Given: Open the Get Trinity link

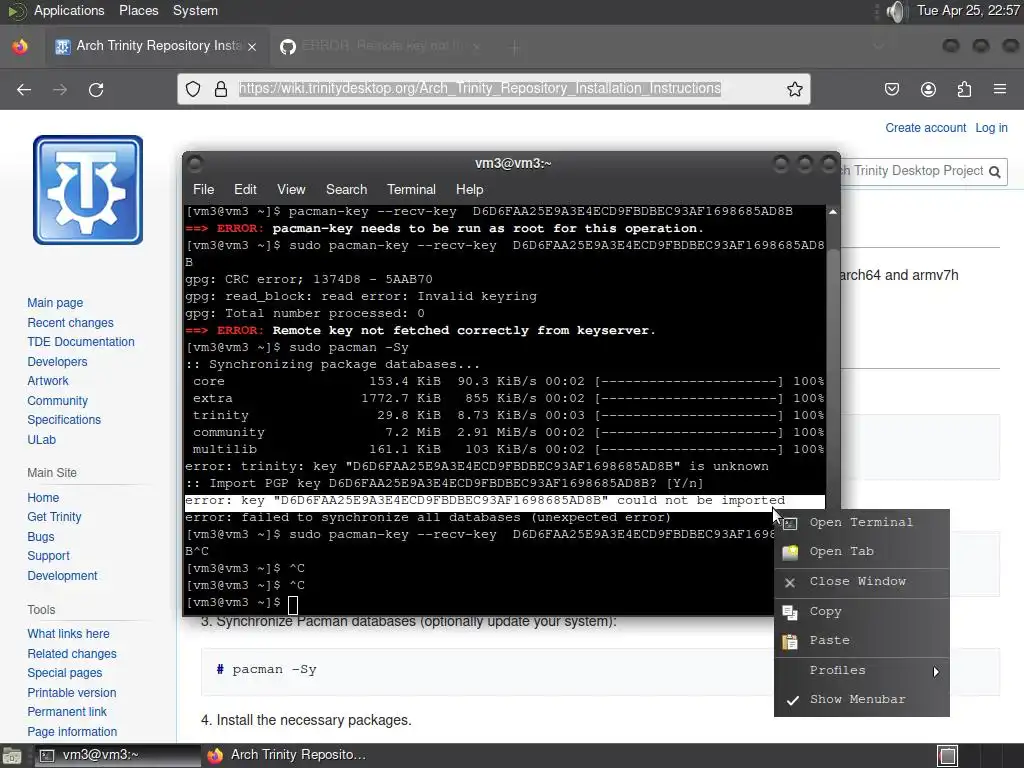Looking at the screenshot, I should (x=54, y=517).
